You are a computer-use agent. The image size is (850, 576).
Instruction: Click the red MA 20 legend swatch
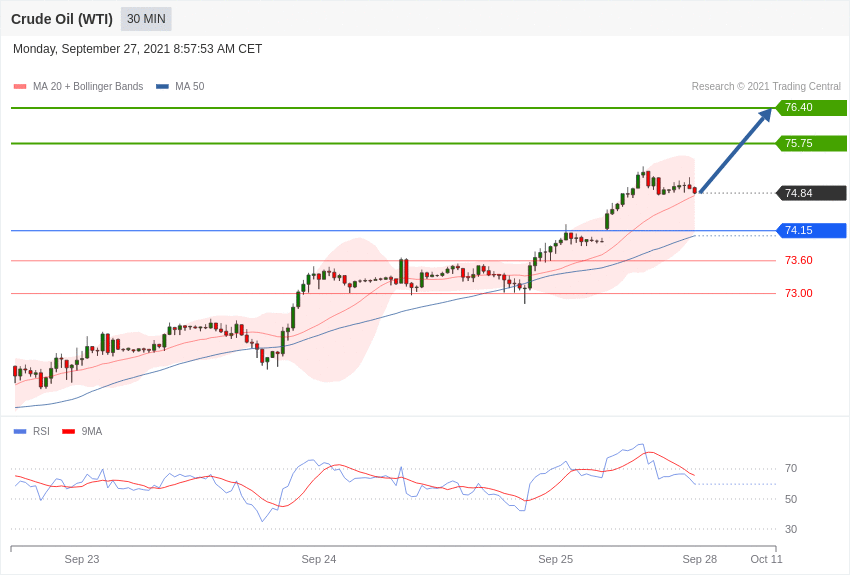tap(20, 87)
